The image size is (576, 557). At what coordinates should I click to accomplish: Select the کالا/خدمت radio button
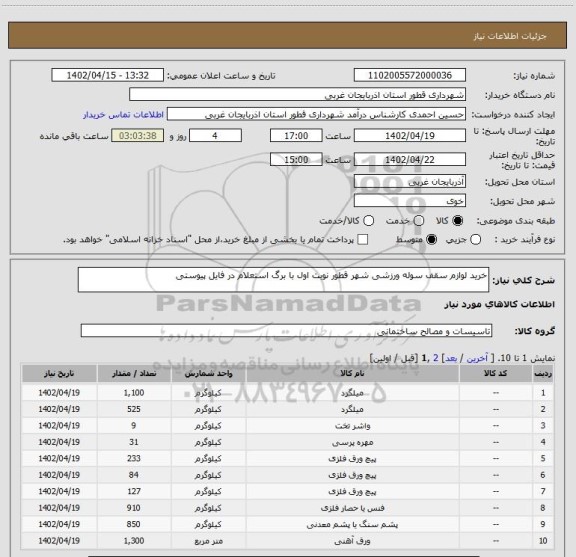pos(368,221)
